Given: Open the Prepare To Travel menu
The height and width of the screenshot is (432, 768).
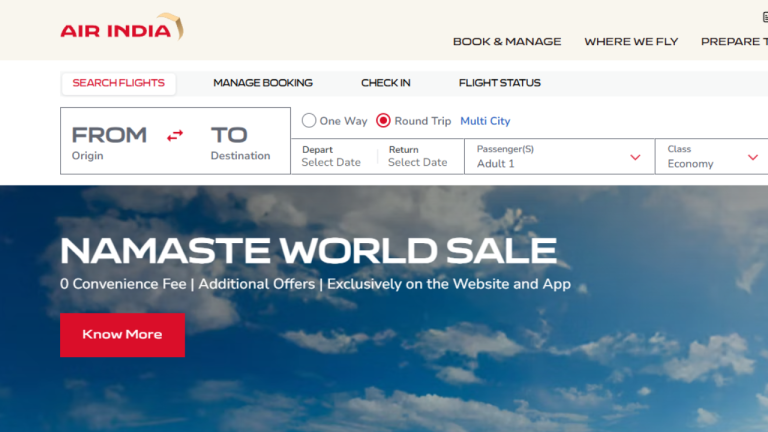Looking at the screenshot, I should [734, 42].
